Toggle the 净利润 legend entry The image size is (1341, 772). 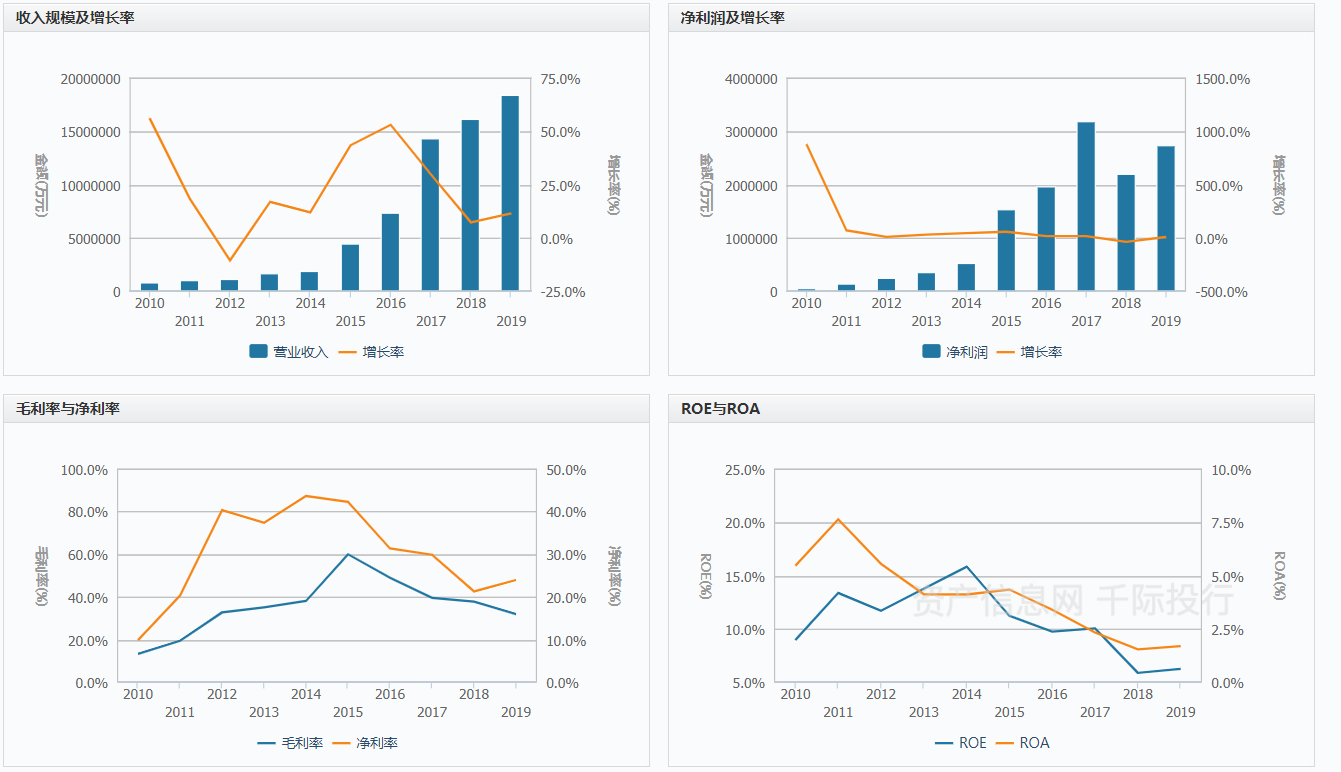[x=954, y=352]
